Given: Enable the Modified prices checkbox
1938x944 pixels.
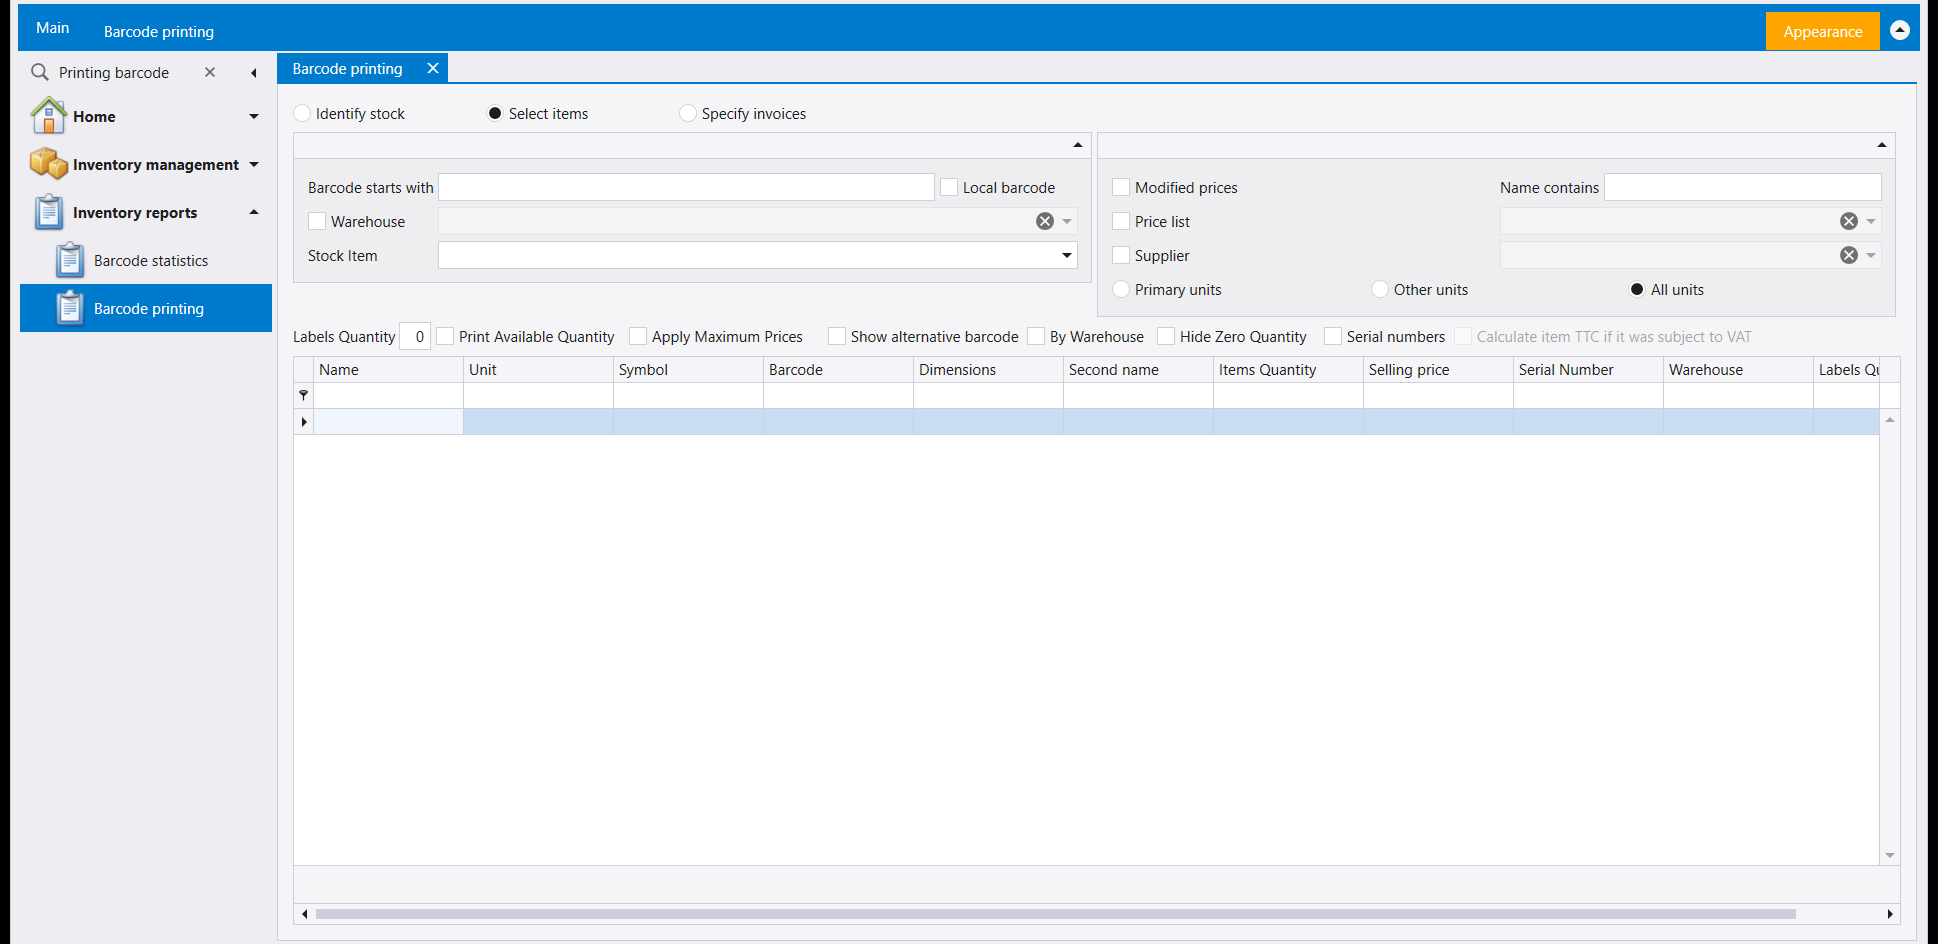Looking at the screenshot, I should click(1121, 187).
